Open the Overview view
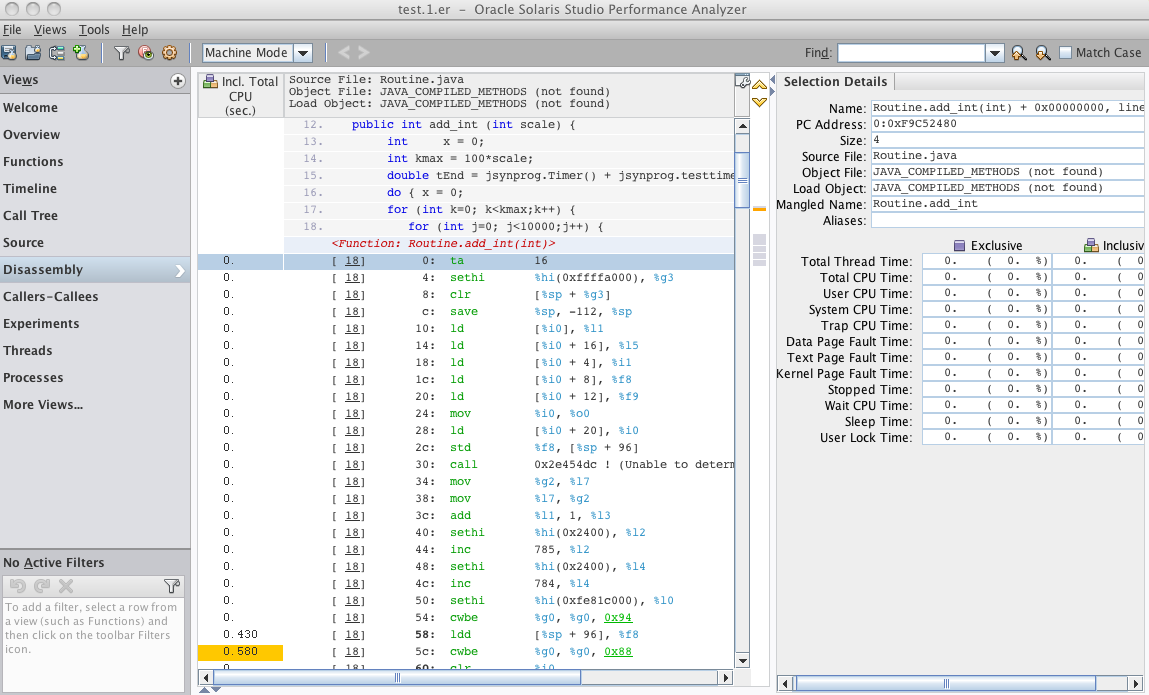 pos(95,135)
